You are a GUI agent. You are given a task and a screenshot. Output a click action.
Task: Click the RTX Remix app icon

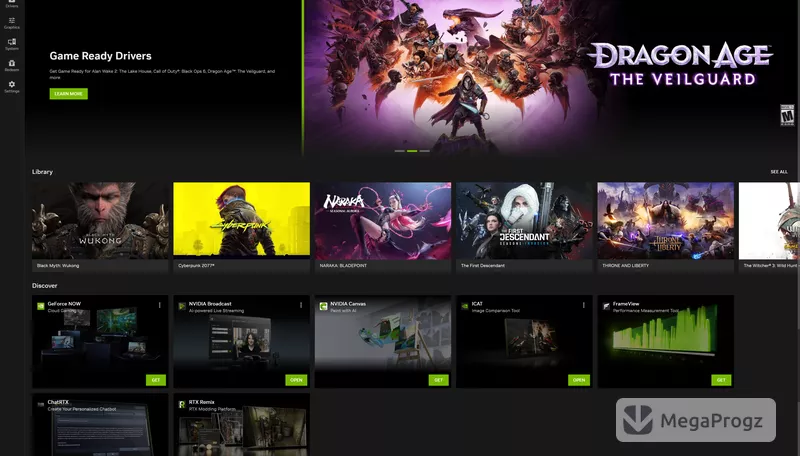point(182,404)
